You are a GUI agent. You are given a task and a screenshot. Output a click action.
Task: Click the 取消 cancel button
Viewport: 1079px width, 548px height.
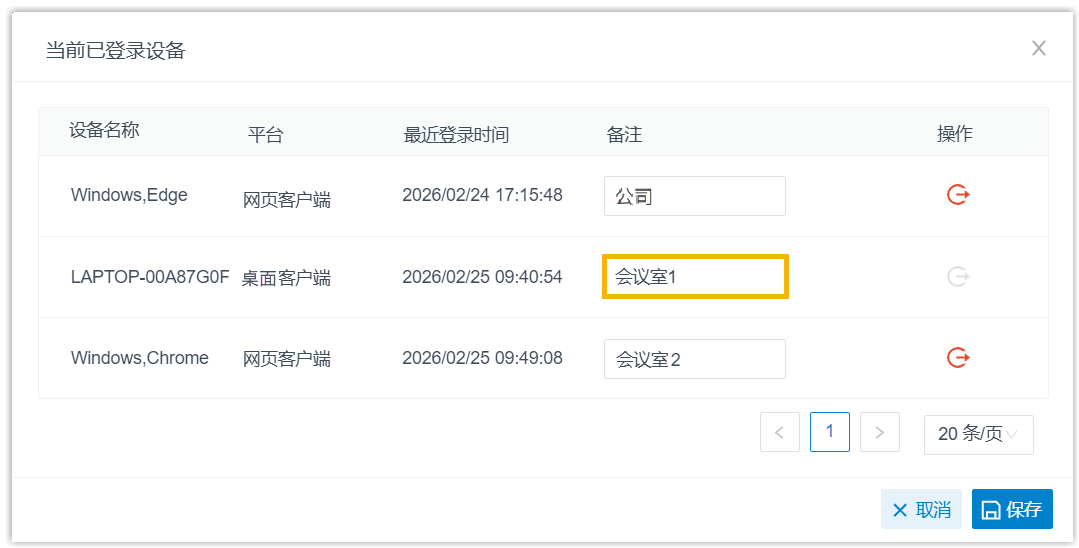[x=920, y=509]
